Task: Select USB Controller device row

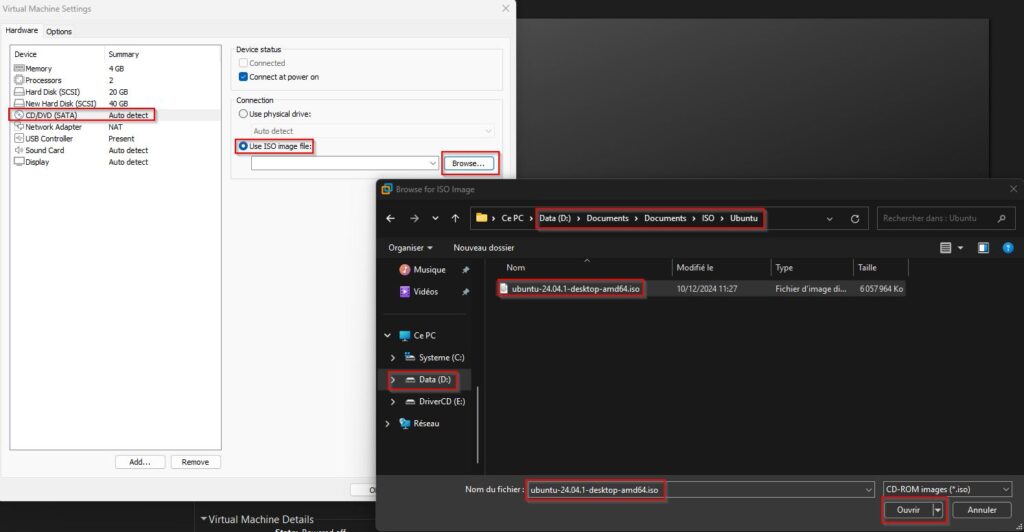Action: coord(115,139)
